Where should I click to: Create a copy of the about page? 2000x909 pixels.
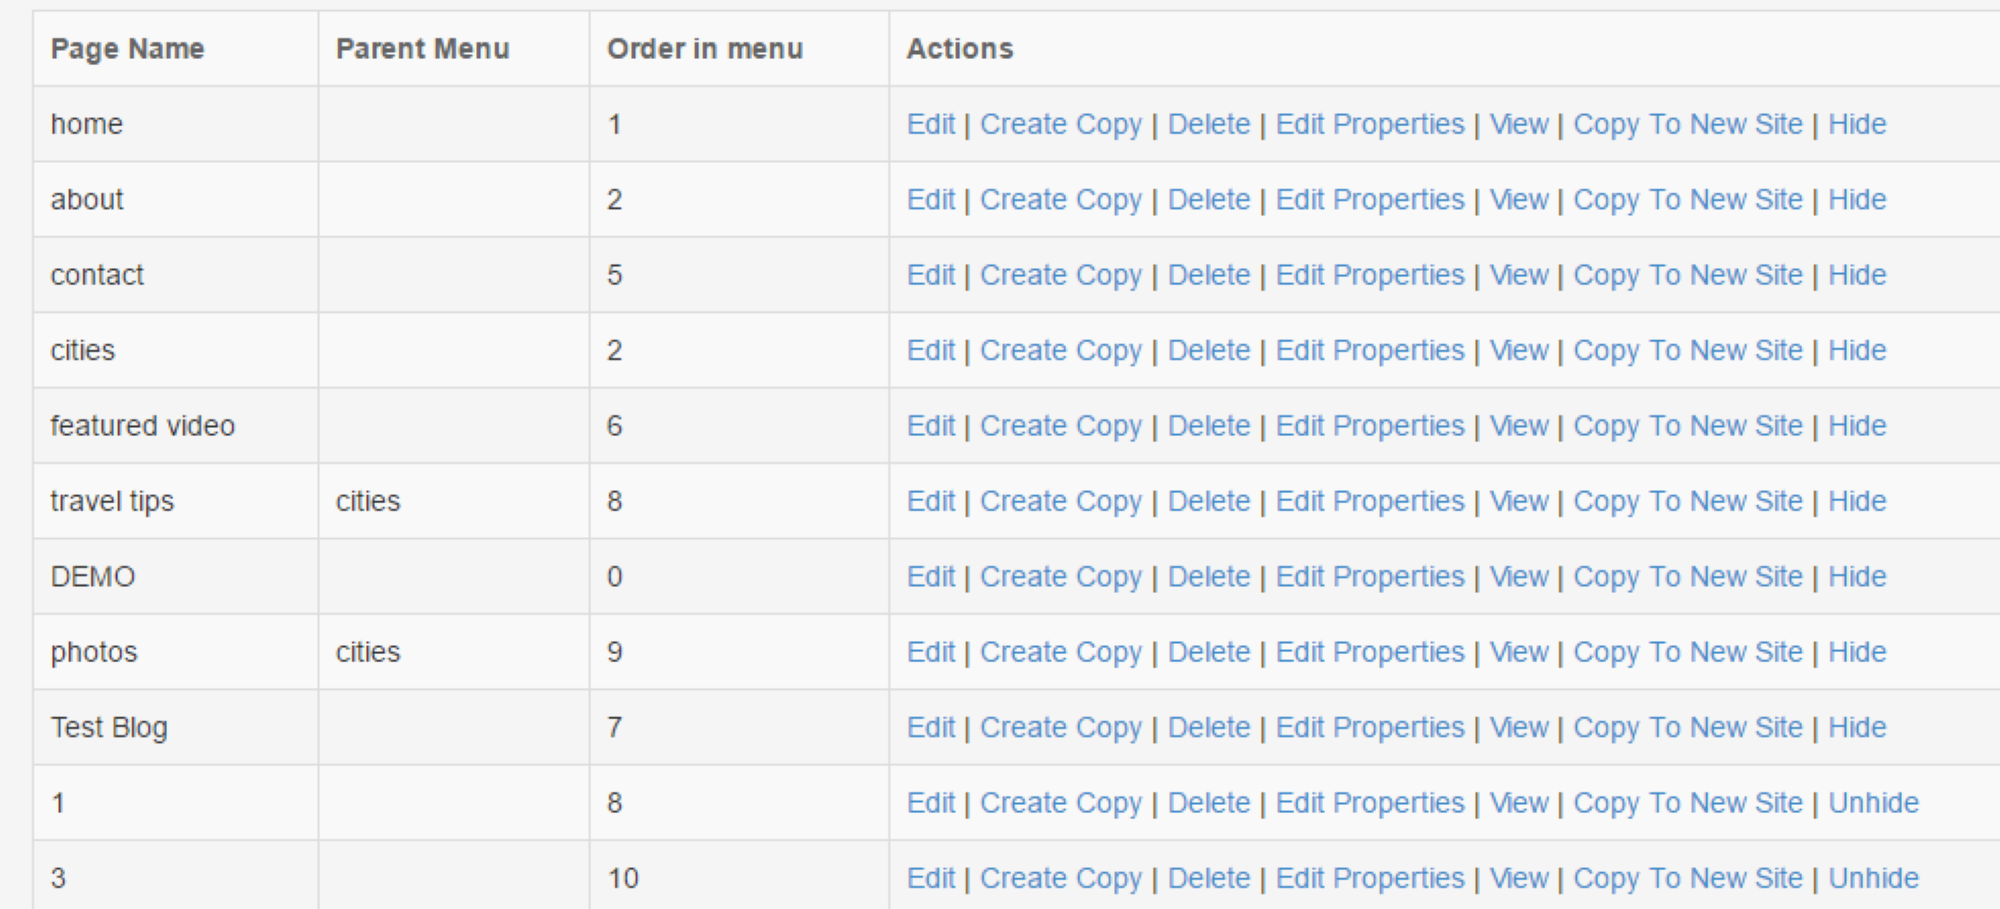point(1060,200)
